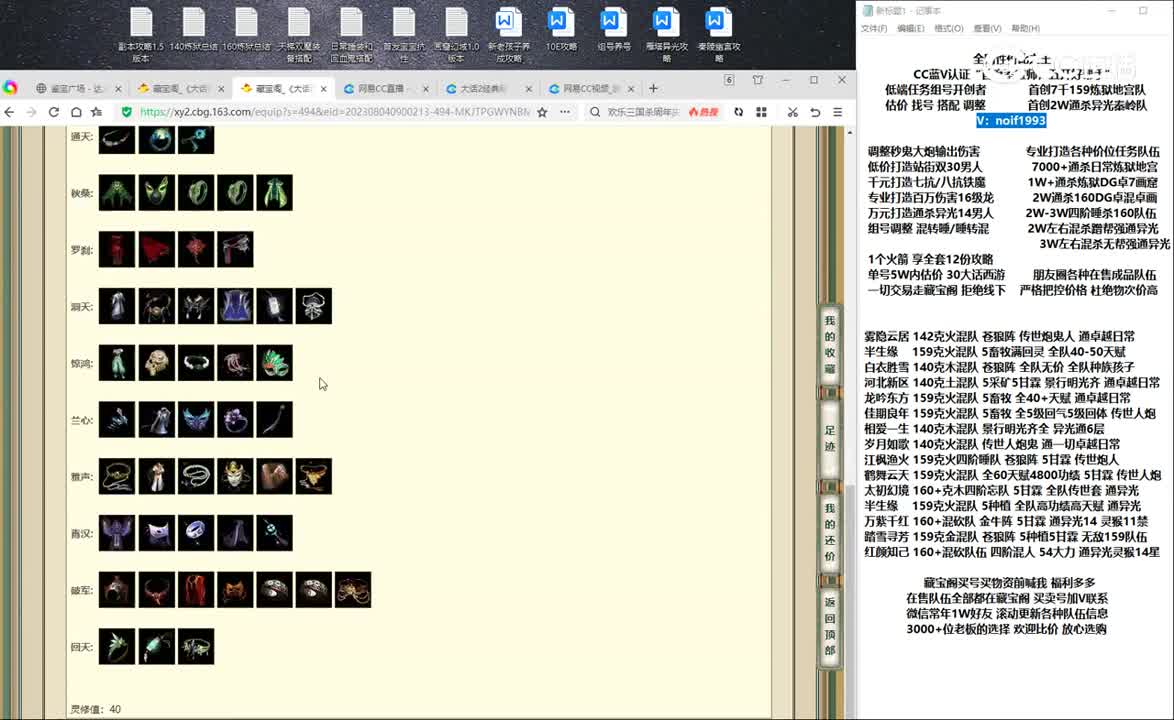Screen dimensions: 1174x720
Task: Select desktop file 副本攻略1.5版本
Action: pos(142,34)
